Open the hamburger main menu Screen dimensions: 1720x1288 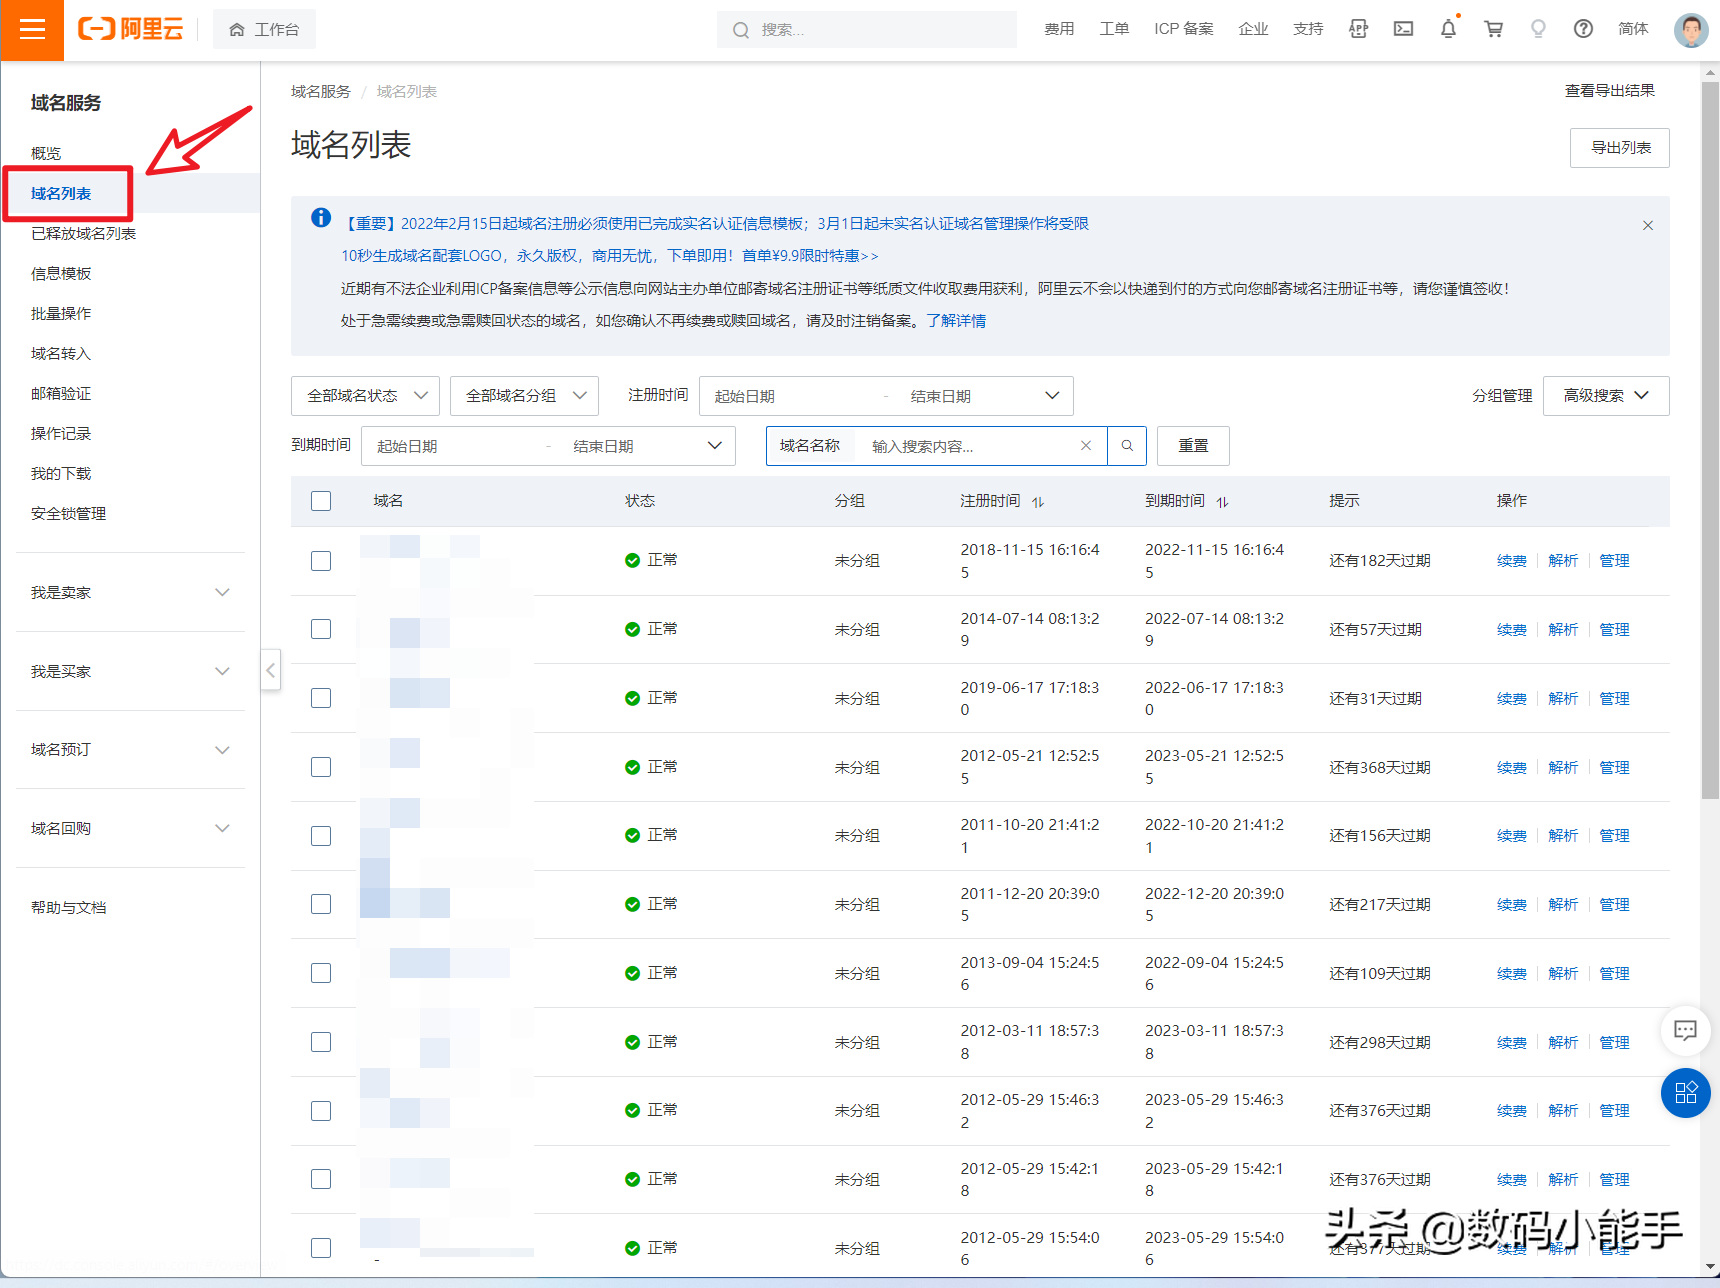point(32,30)
